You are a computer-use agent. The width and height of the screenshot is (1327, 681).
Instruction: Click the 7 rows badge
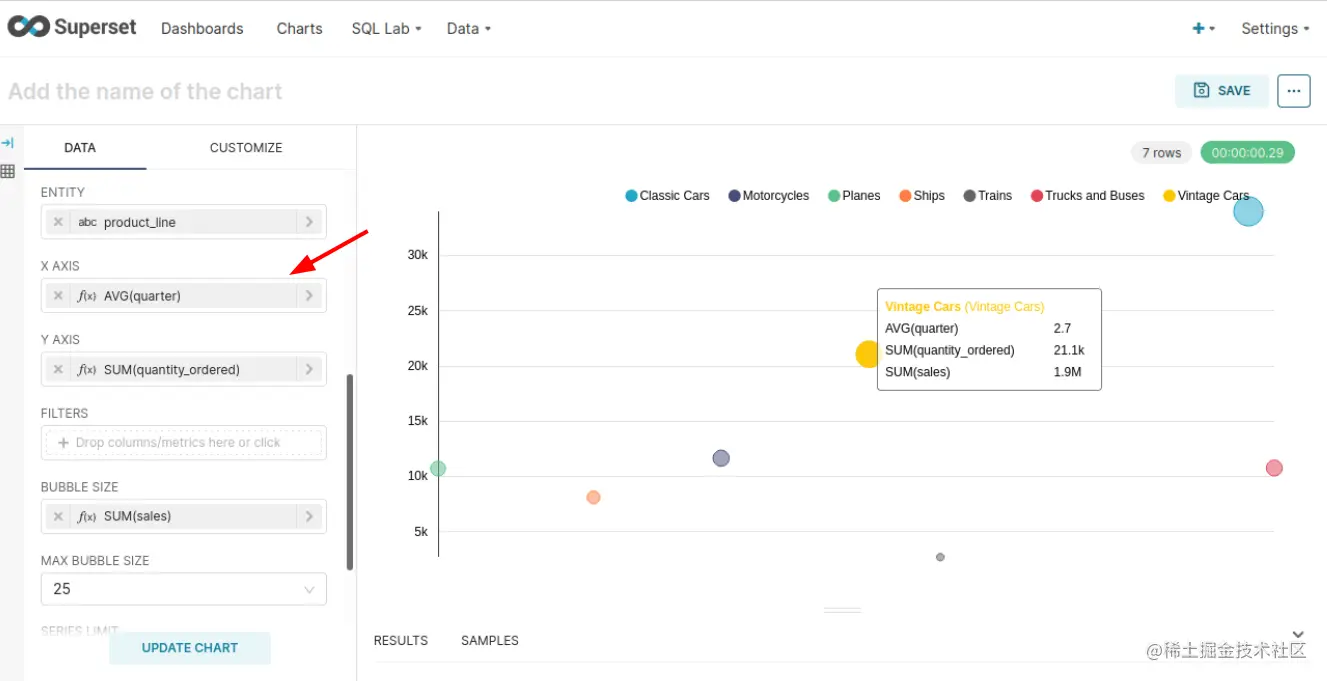point(1161,153)
